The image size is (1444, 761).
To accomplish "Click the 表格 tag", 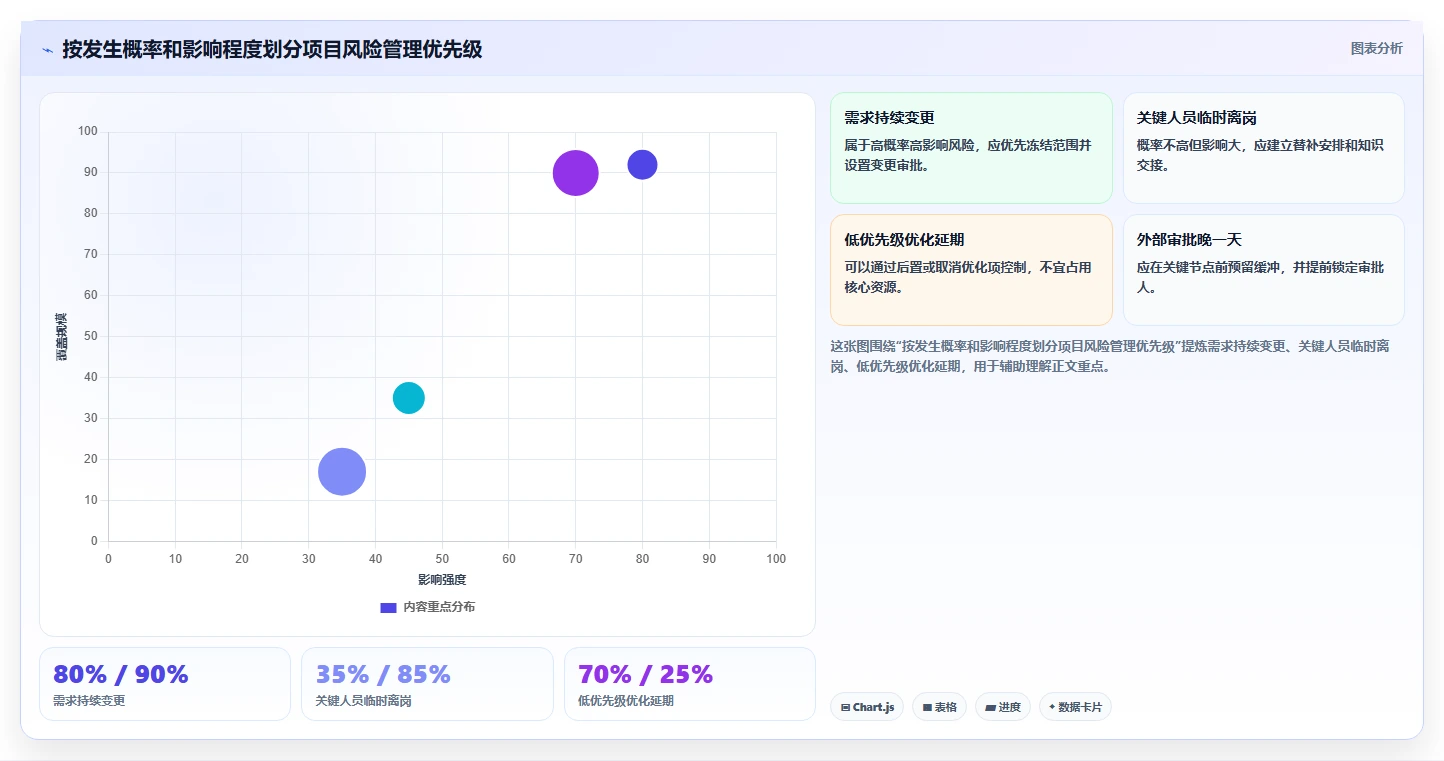I will [x=939, y=707].
